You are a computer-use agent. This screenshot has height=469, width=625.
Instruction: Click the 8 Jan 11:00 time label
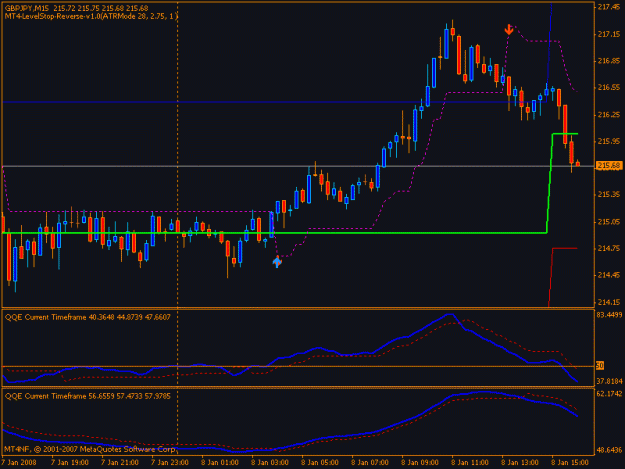click(x=470, y=462)
